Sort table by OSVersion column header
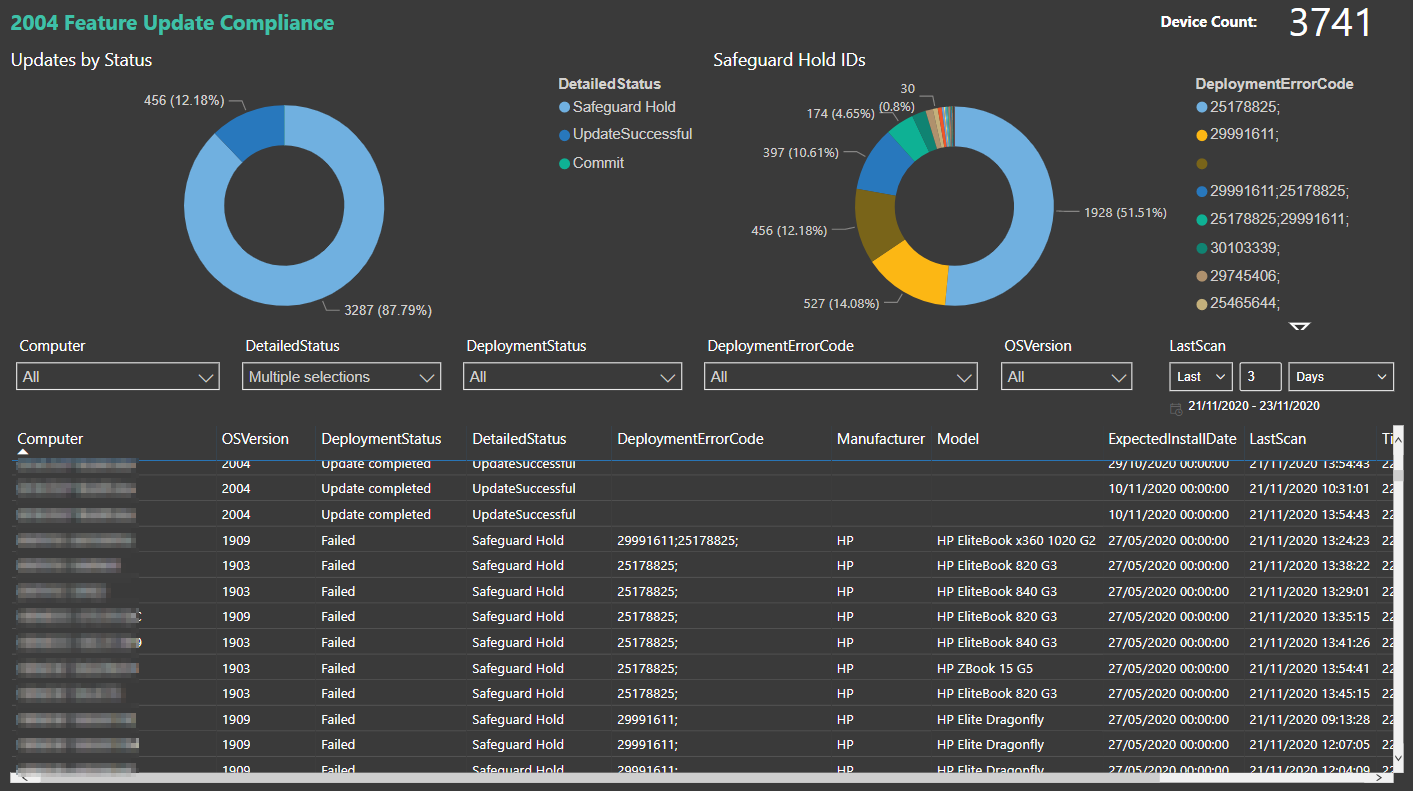1413x791 pixels. coord(255,439)
